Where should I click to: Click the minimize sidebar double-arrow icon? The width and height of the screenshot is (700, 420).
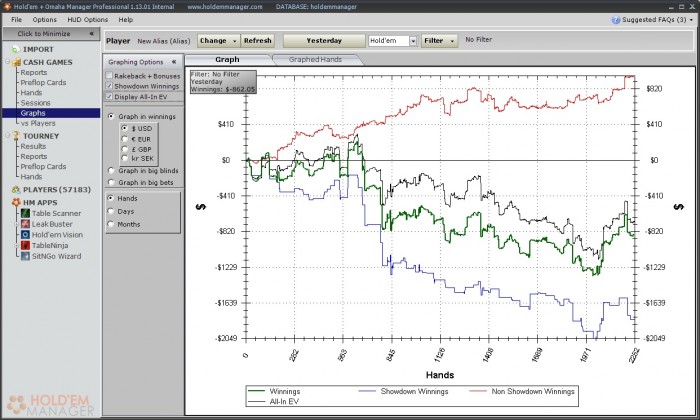[92, 33]
